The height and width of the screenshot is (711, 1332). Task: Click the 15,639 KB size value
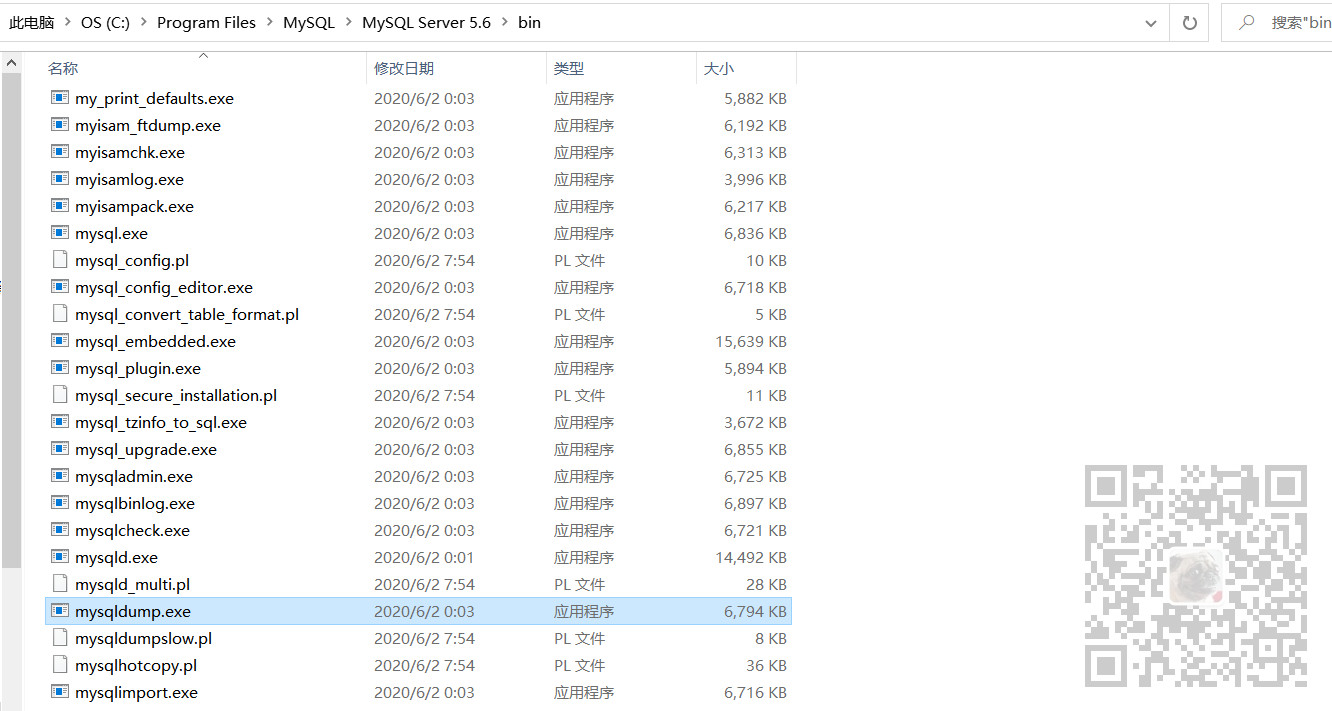pyautogui.click(x=751, y=341)
